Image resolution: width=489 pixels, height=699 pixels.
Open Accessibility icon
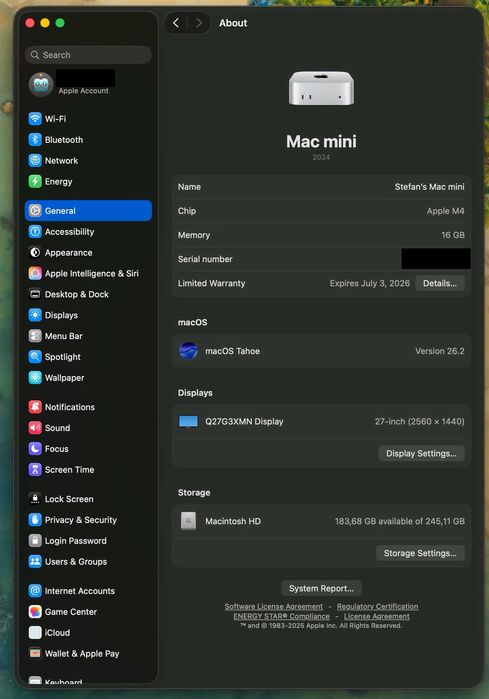pos(35,231)
